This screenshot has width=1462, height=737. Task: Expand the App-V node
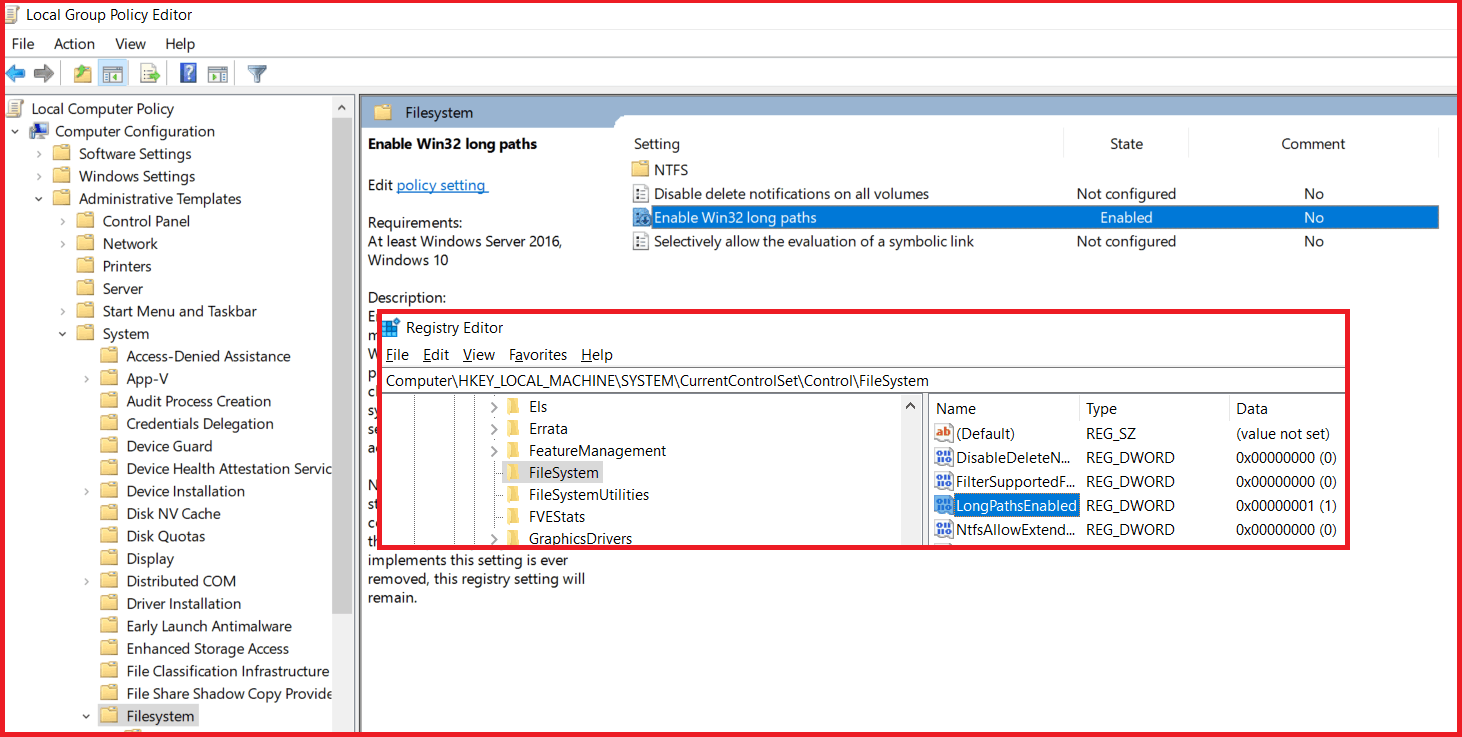coord(87,379)
